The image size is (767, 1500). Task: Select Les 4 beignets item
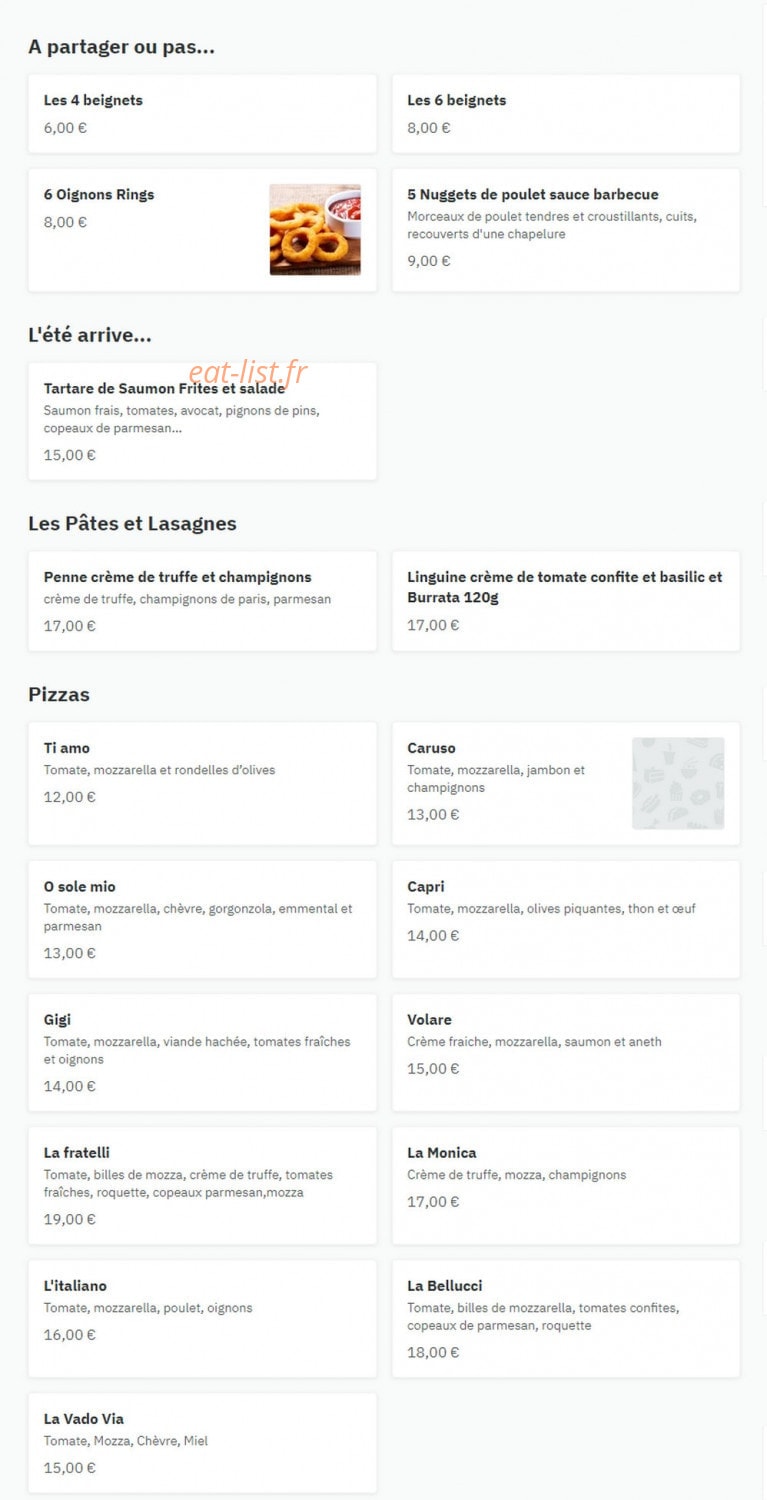point(202,113)
